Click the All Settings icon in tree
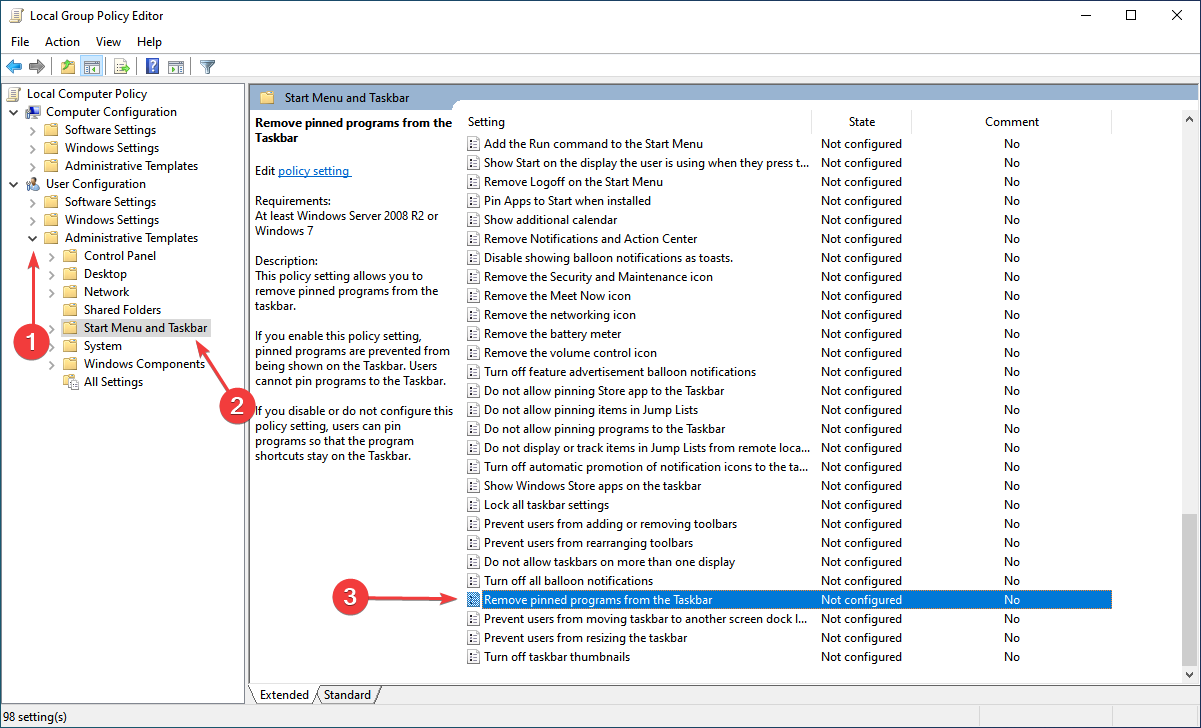The image size is (1201, 728). (x=70, y=382)
